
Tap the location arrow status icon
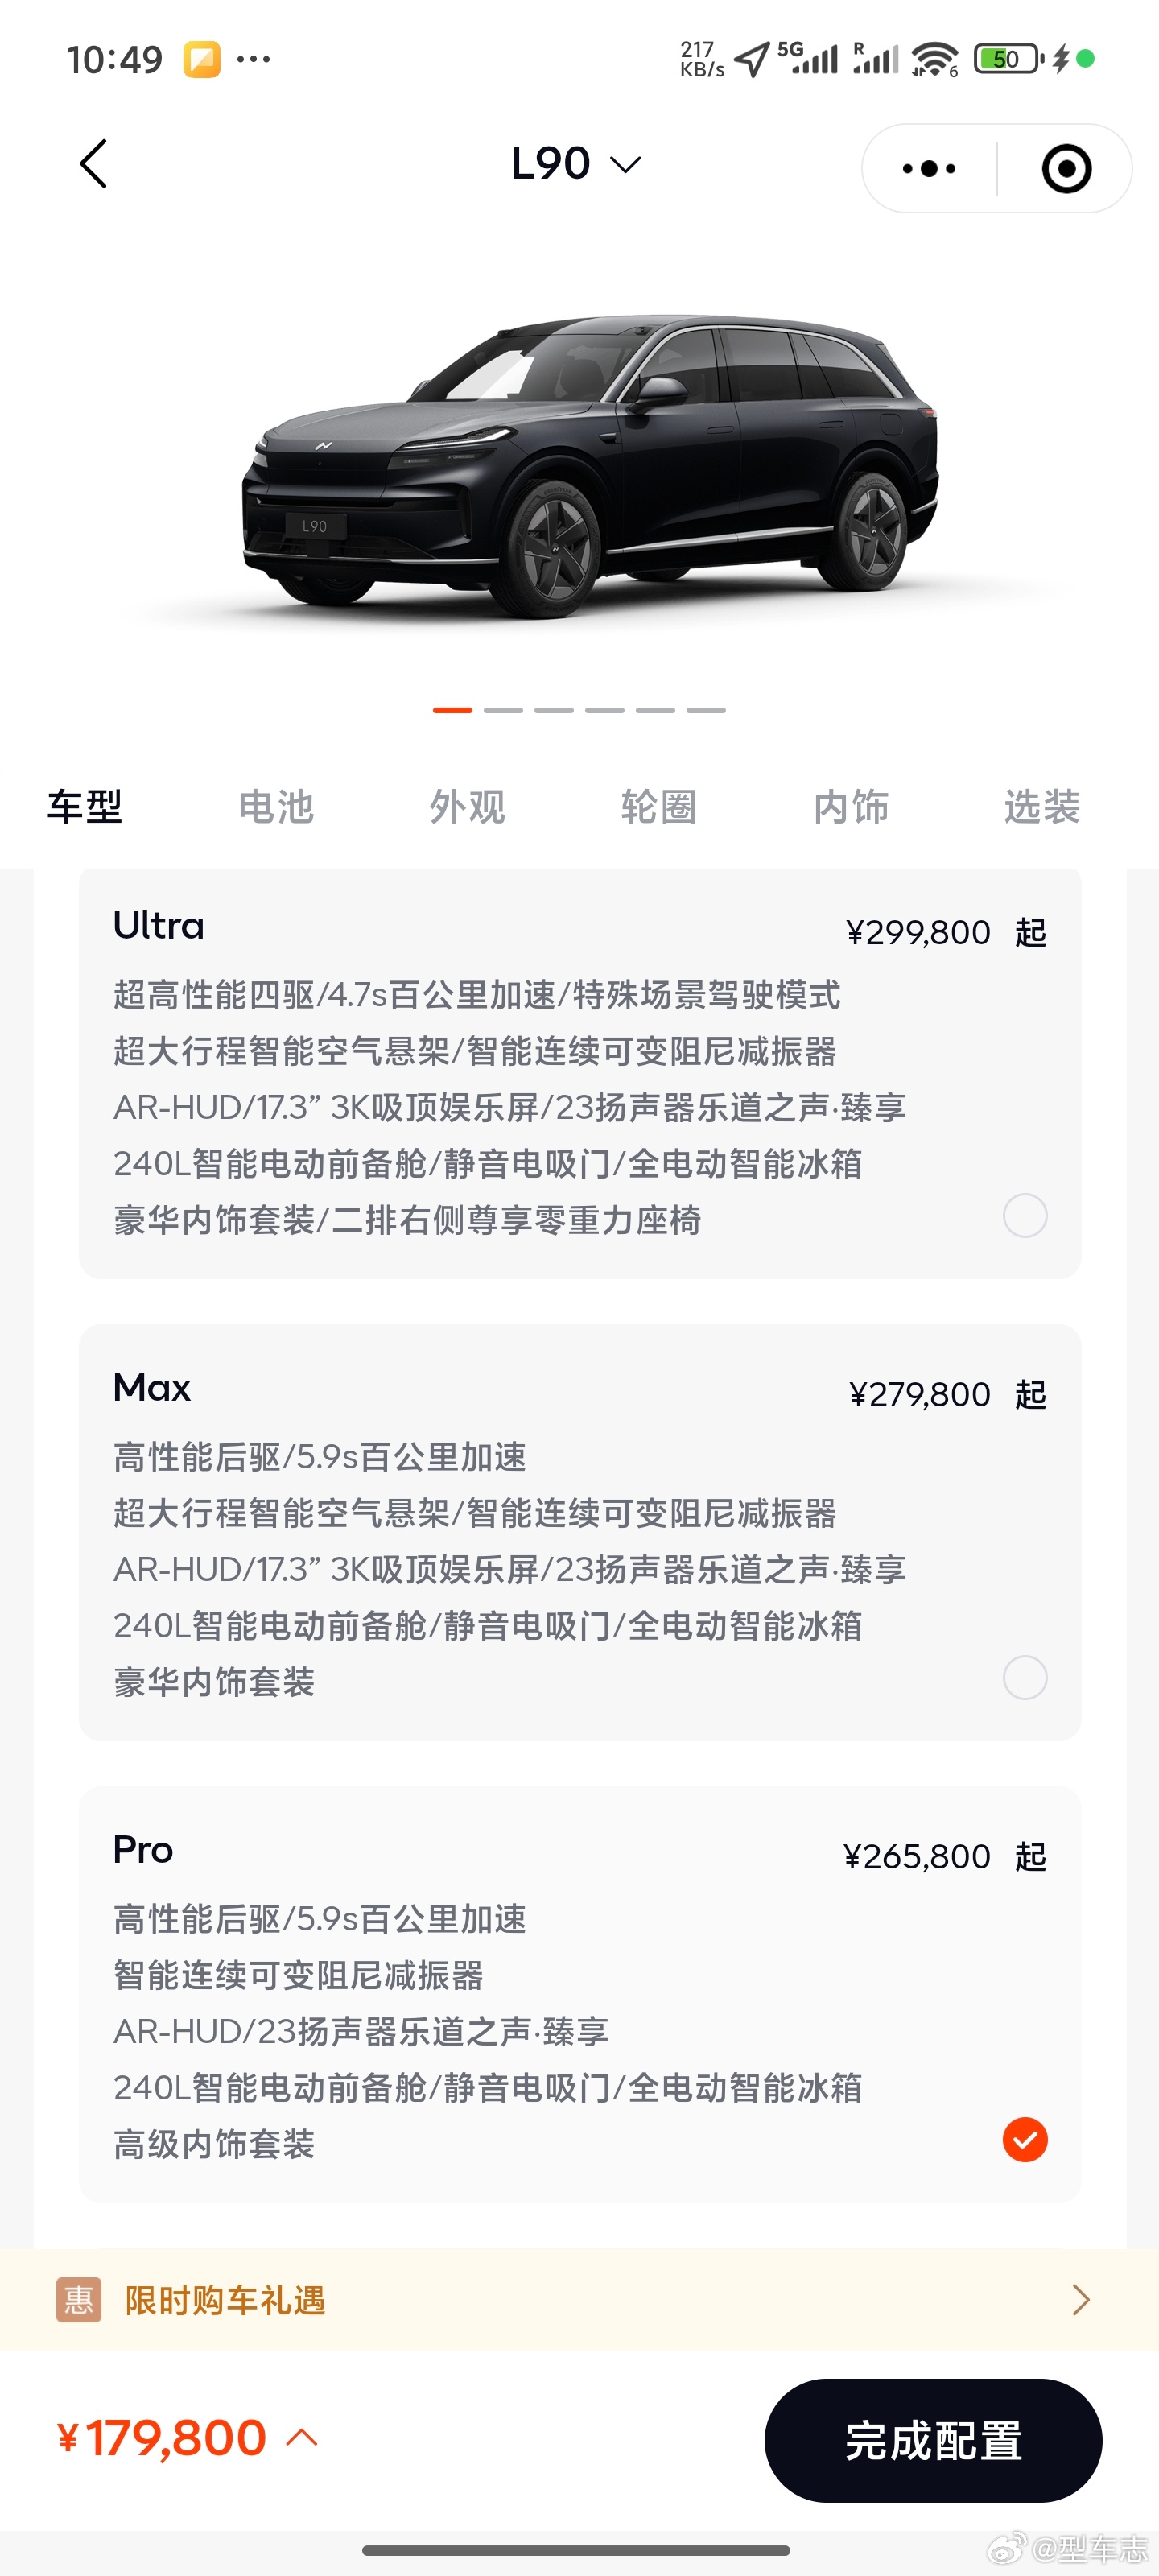752,60
